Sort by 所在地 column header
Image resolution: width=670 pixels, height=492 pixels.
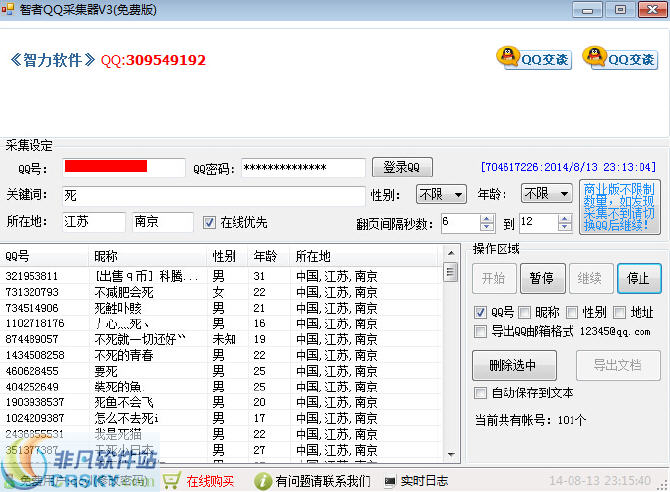(363, 256)
